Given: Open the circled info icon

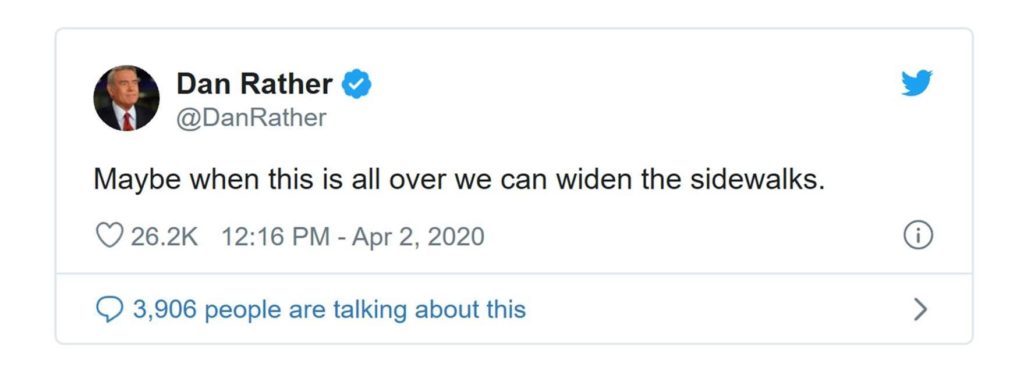Looking at the screenshot, I should tap(918, 235).
